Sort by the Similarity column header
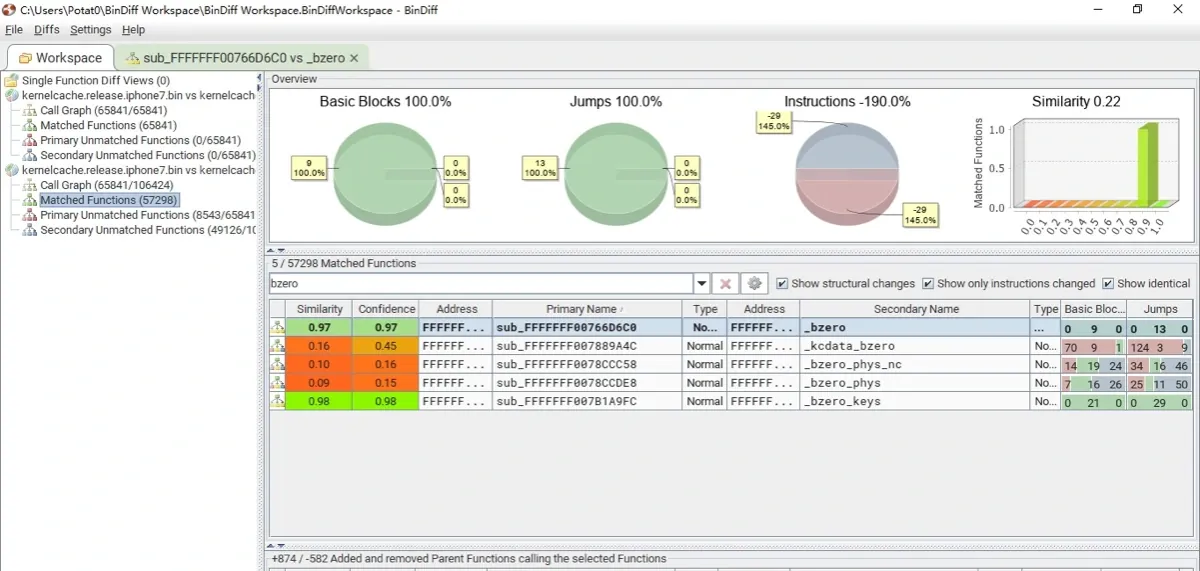Image resolution: width=1200 pixels, height=571 pixels. [319, 309]
